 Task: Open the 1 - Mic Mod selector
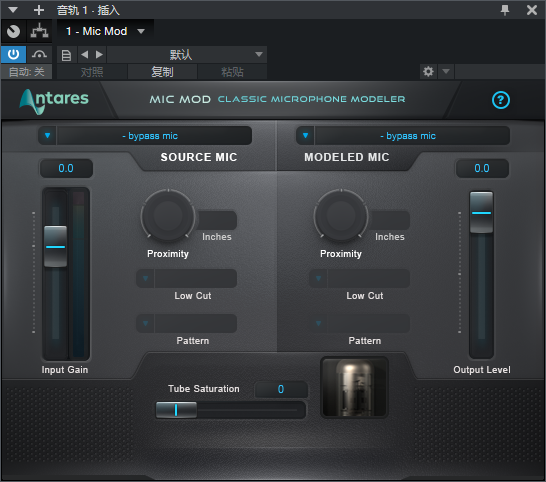105,31
